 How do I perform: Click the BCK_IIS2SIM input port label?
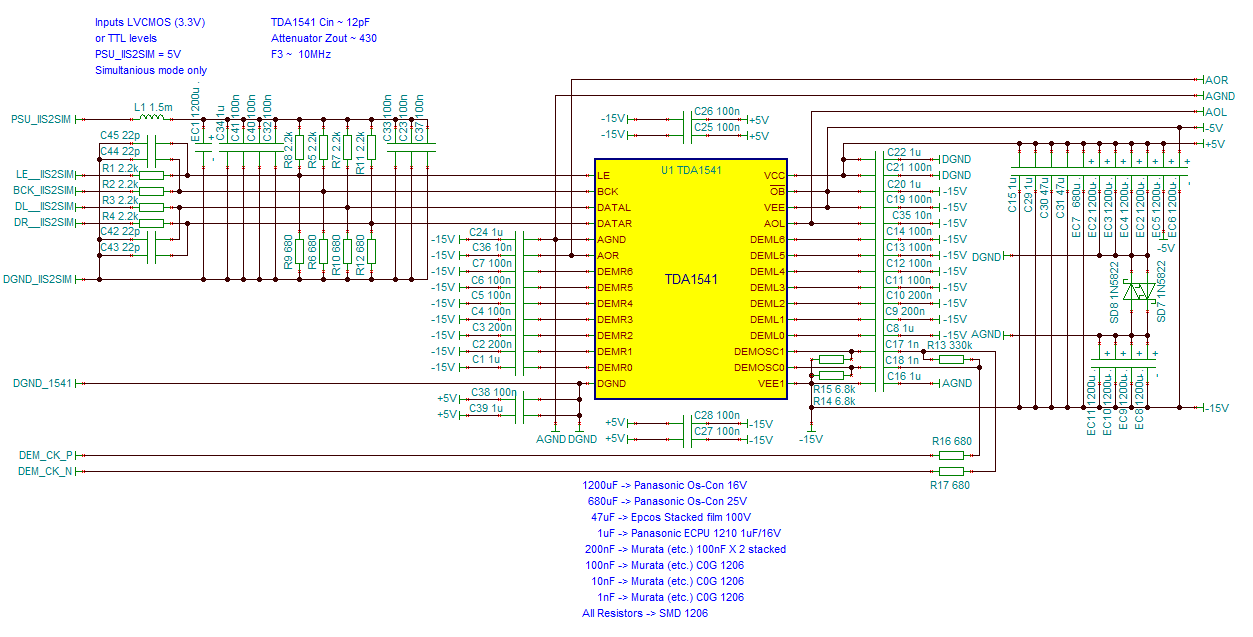[x=44, y=191]
